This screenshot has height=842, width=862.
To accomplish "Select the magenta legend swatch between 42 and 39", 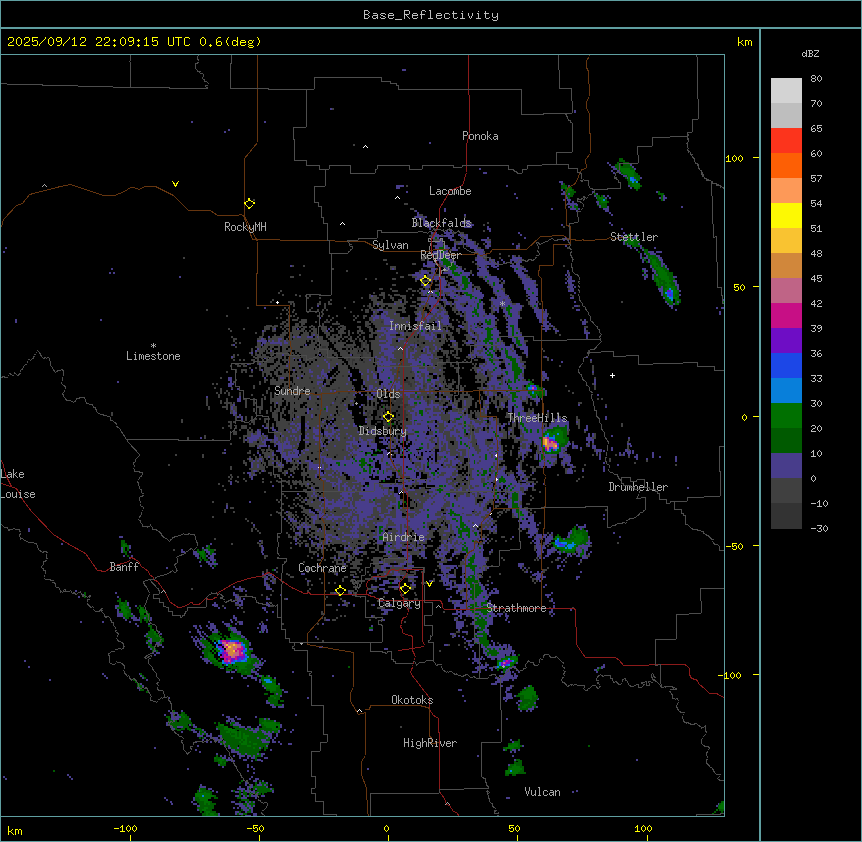I will [x=786, y=315].
